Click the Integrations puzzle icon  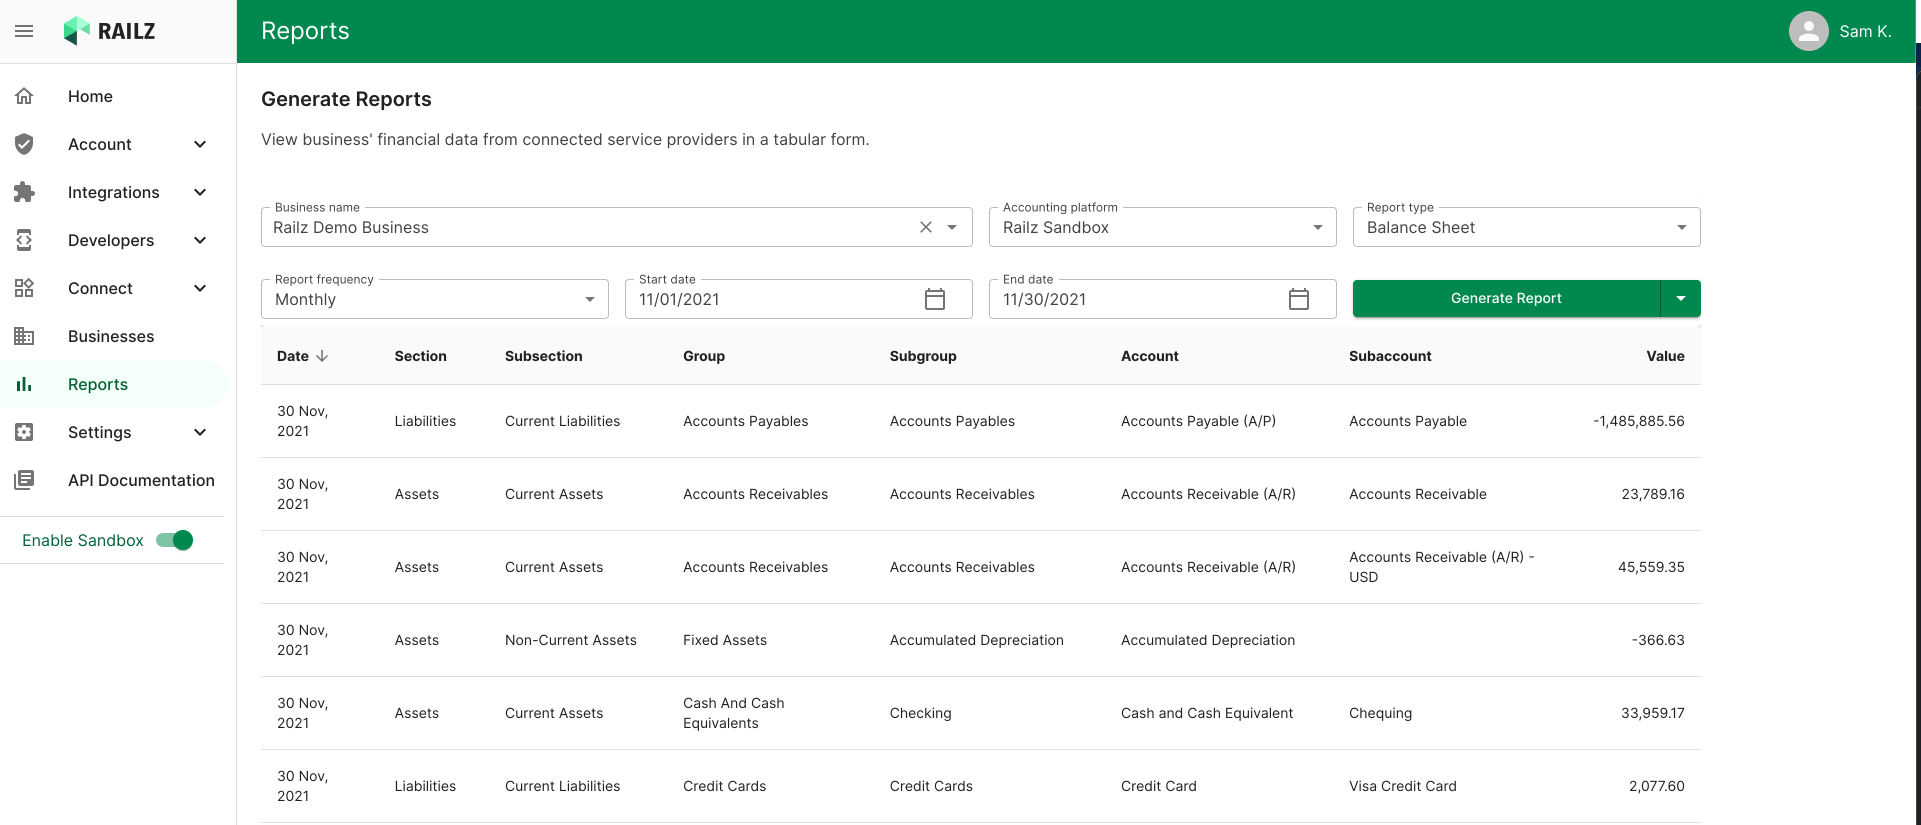click(x=24, y=192)
